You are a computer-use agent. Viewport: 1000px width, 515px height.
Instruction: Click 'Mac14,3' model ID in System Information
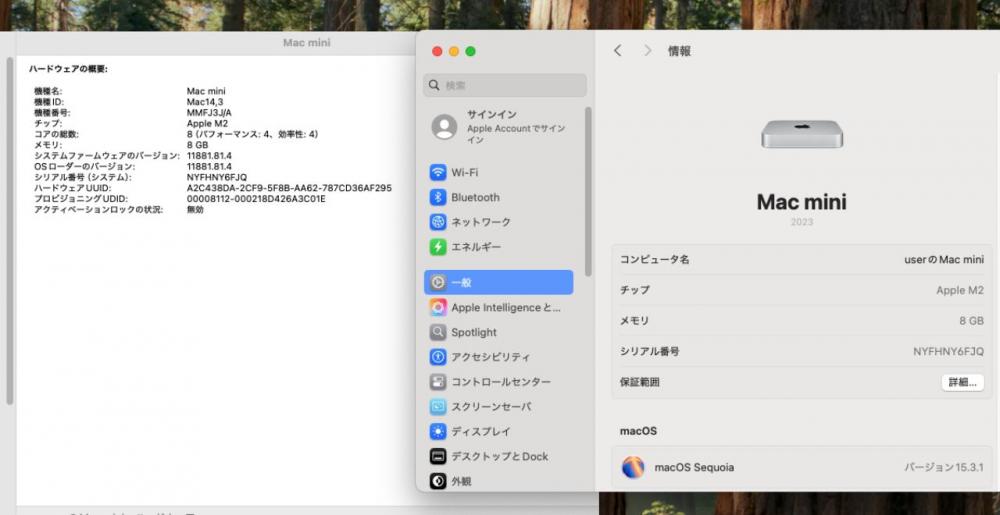pos(205,102)
